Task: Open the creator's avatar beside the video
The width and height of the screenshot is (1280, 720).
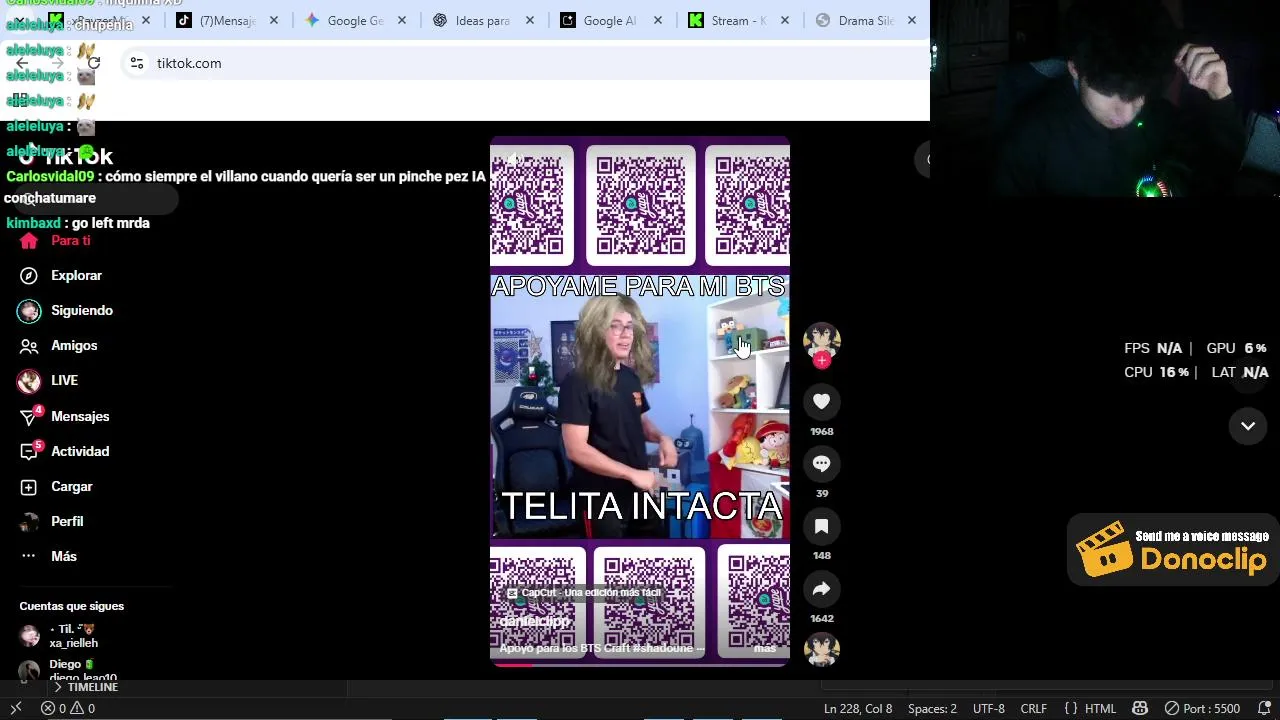Action: [822, 339]
